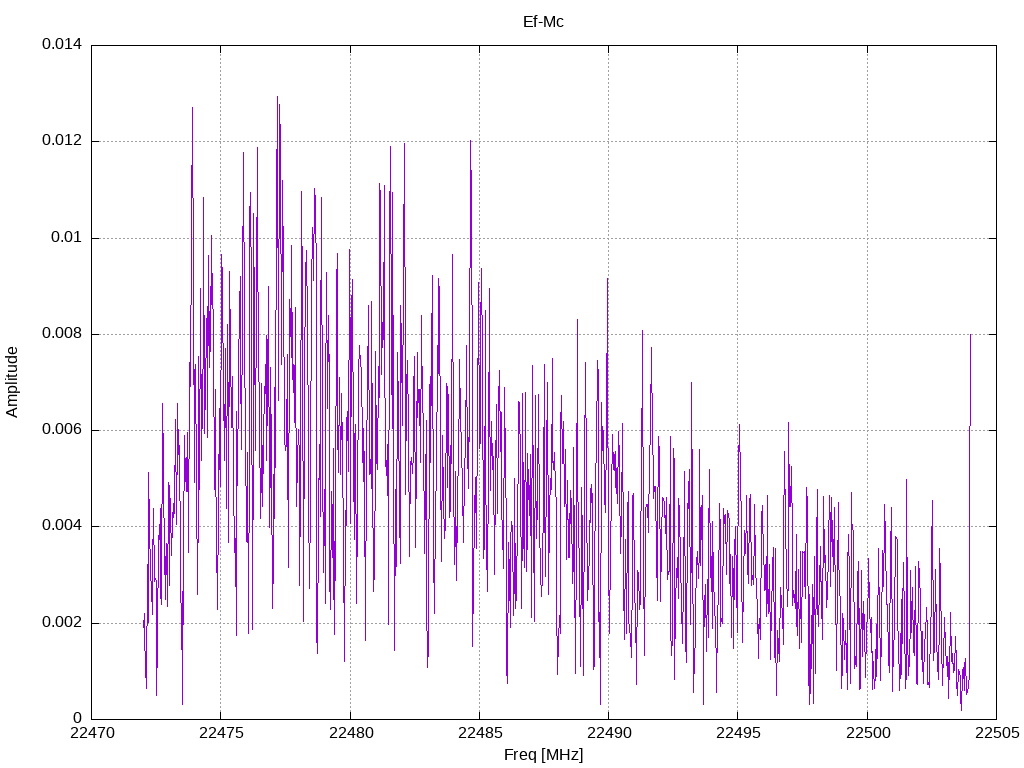Click the y-axis tick label 0.01

pos(67,237)
